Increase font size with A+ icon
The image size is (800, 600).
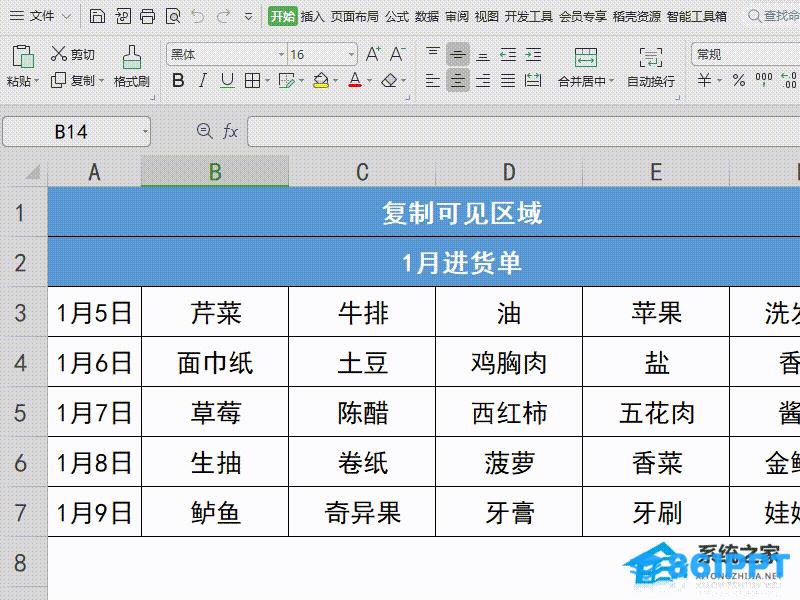point(373,54)
